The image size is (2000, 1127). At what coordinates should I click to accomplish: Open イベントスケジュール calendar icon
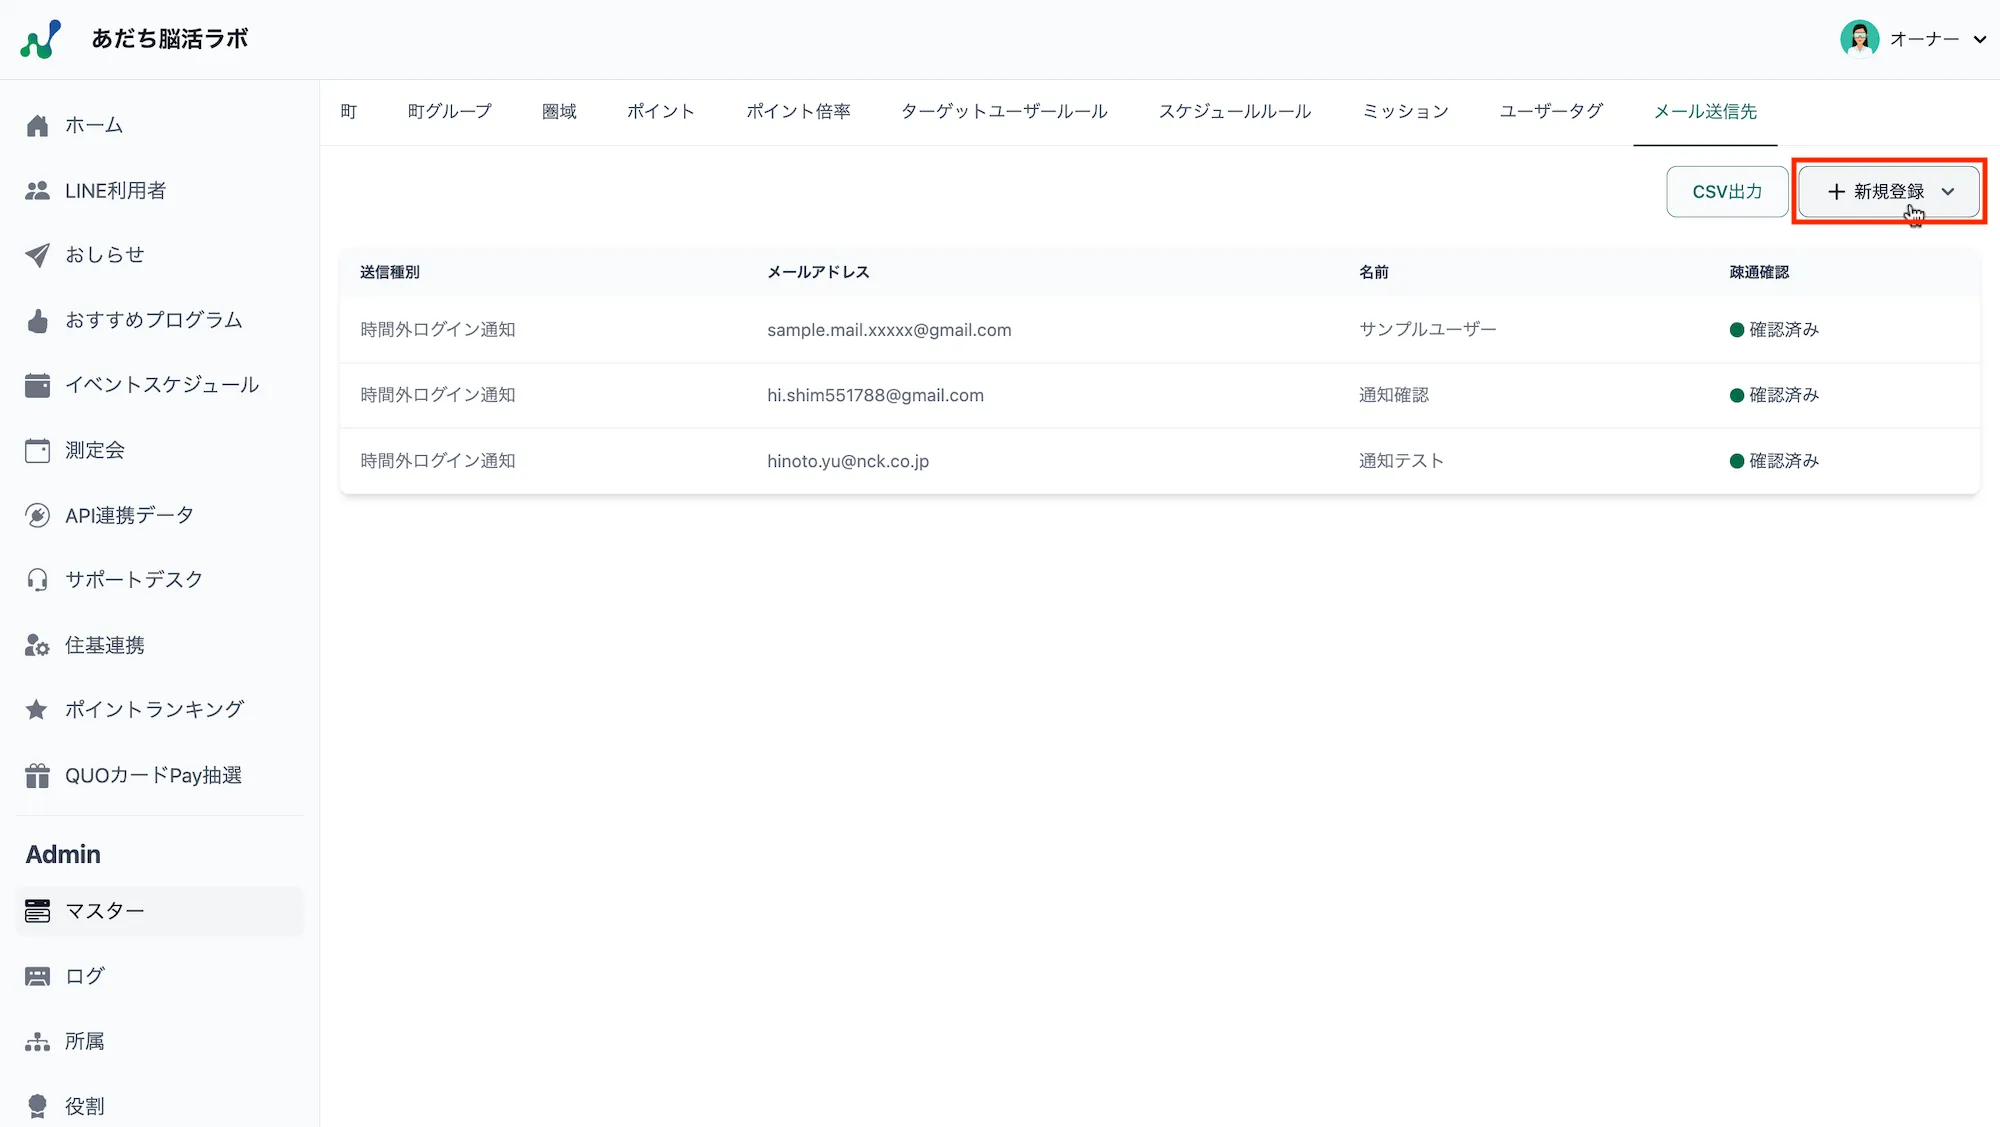pos(37,384)
